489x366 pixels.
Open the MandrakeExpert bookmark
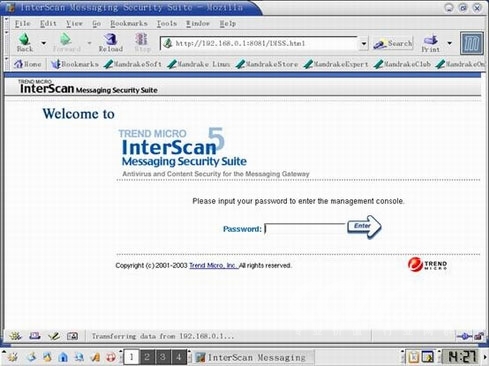(336, 64)
